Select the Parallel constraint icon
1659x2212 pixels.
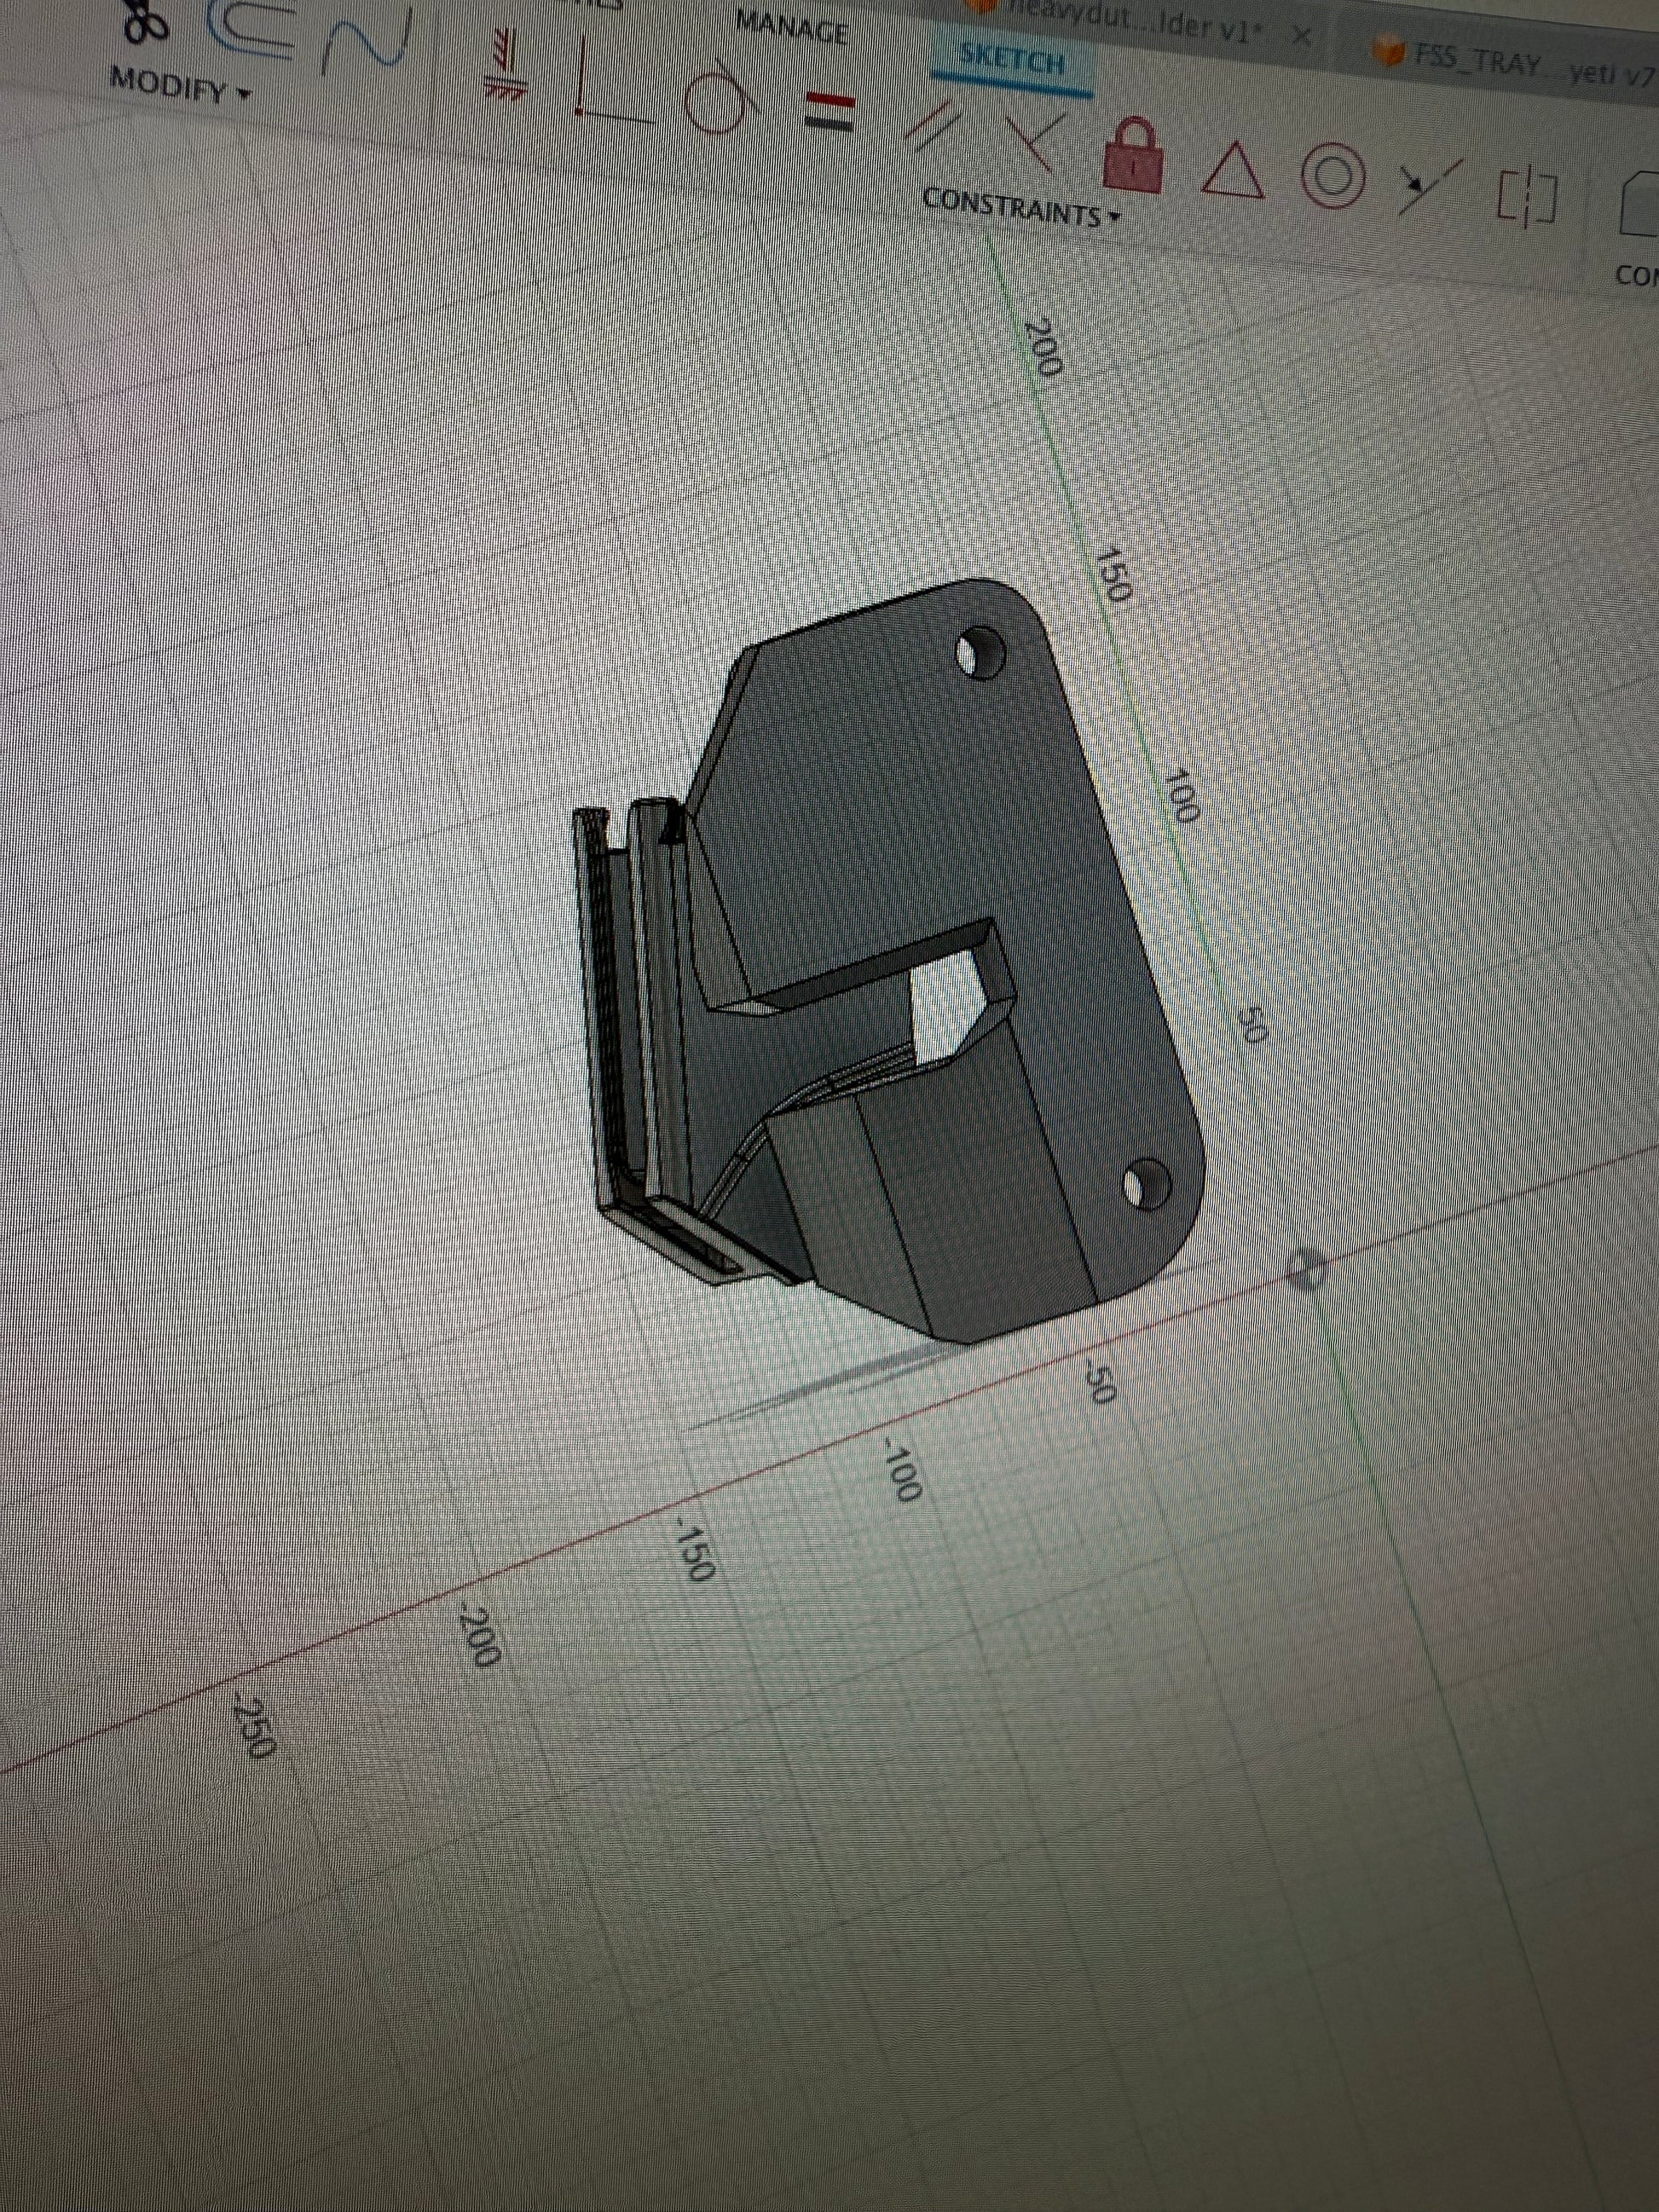coord(933,125)
